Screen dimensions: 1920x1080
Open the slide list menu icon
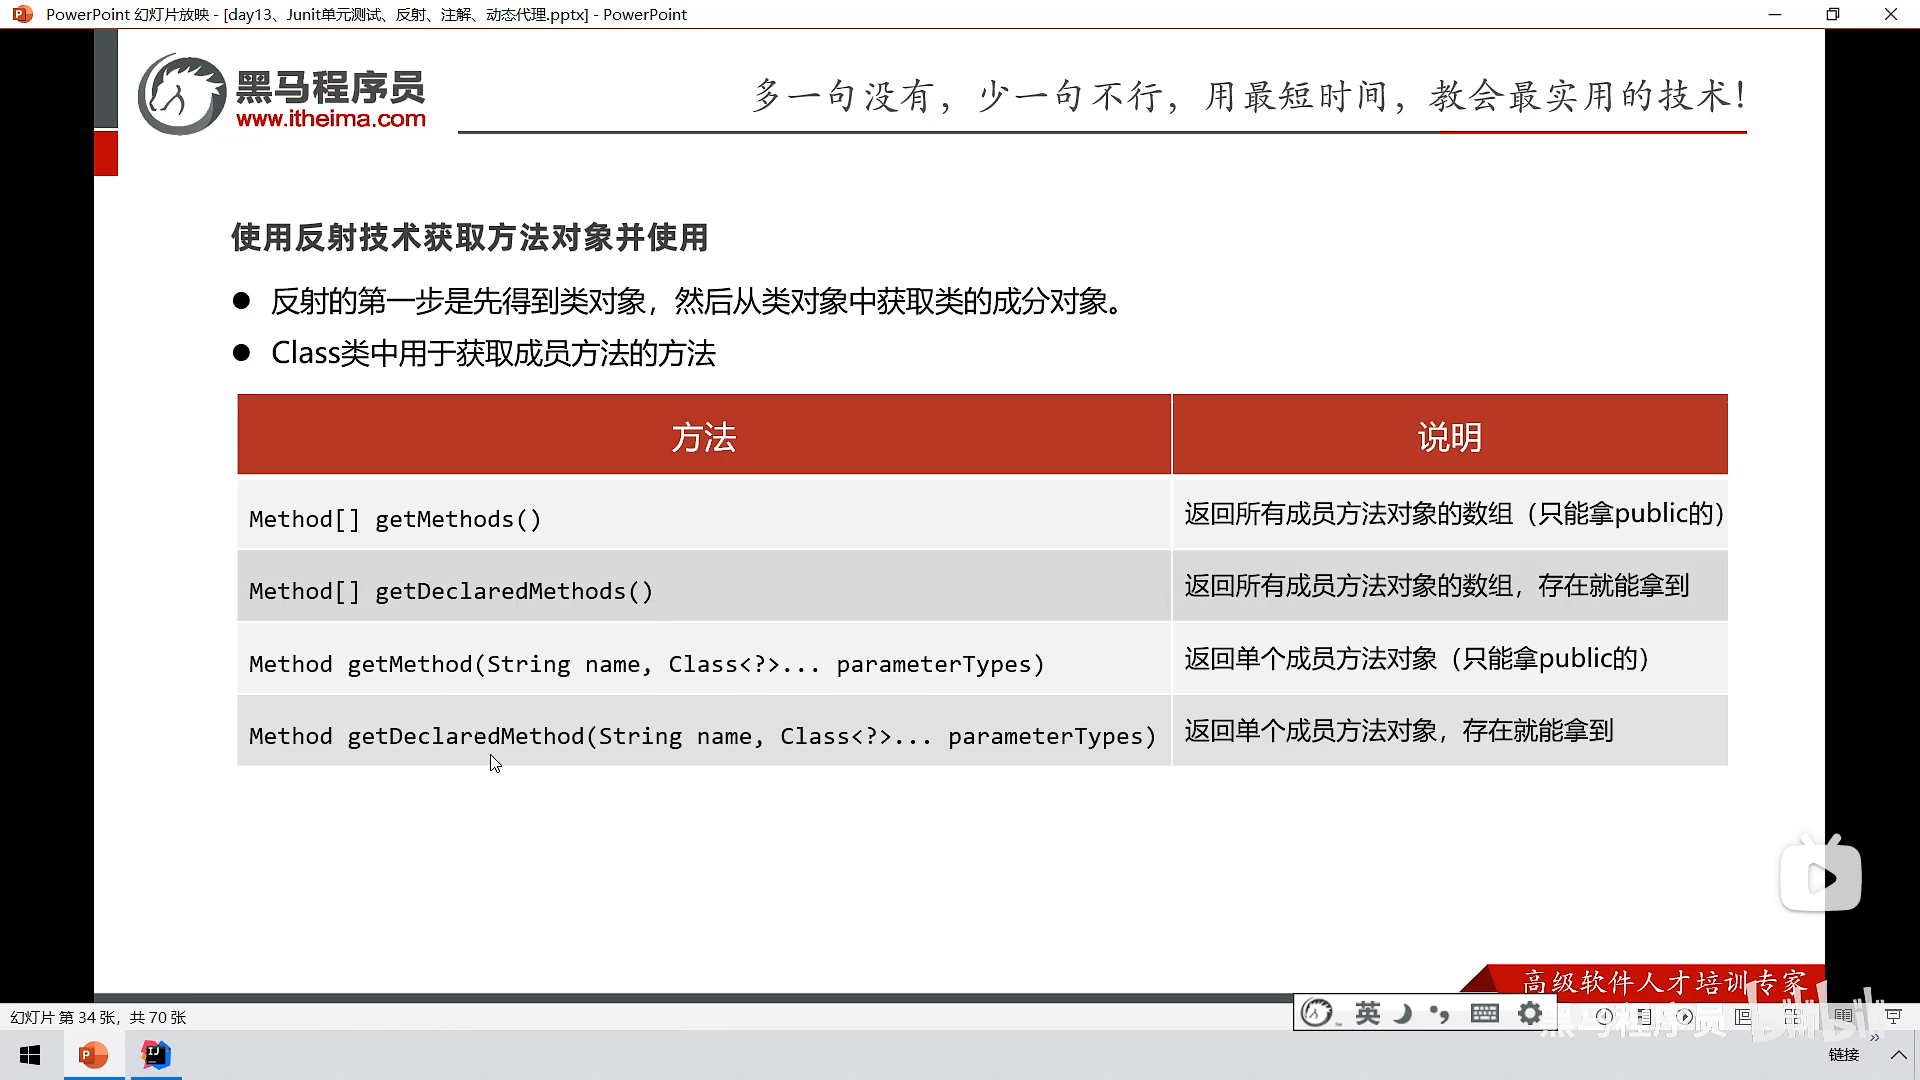(x=1644, y=1016)
